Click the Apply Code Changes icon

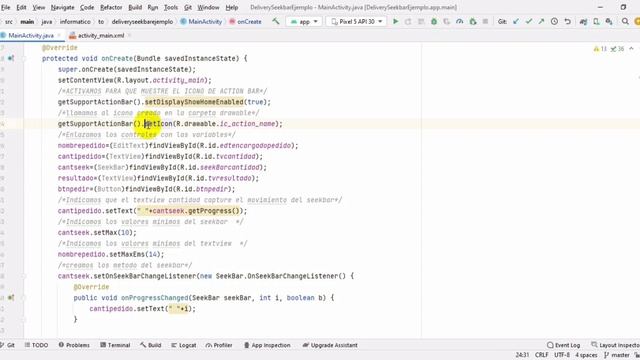tap(421, 21)
